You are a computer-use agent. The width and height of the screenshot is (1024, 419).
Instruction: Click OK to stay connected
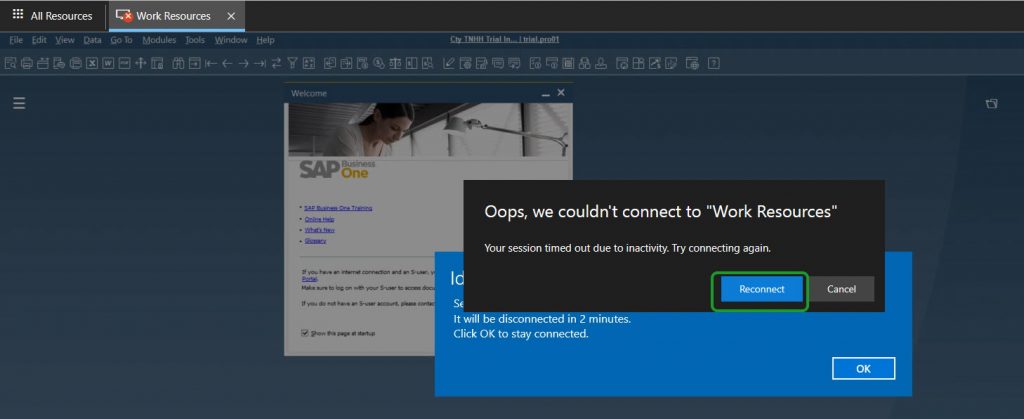pos(863,369)
